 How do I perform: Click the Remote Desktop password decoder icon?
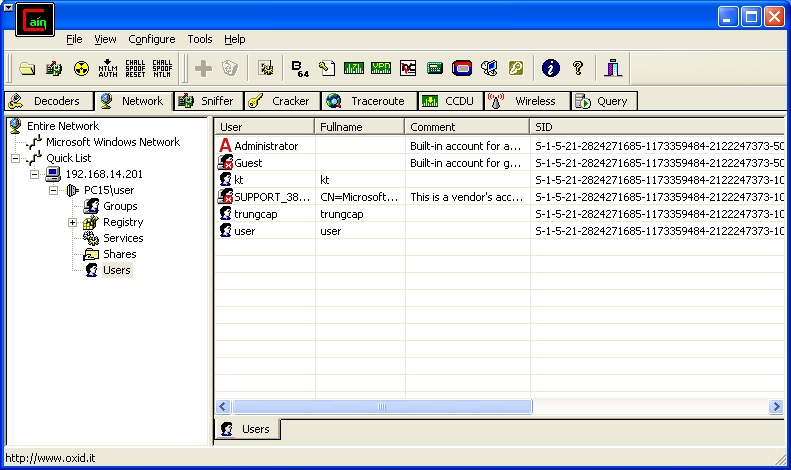[x=489, y=68]
